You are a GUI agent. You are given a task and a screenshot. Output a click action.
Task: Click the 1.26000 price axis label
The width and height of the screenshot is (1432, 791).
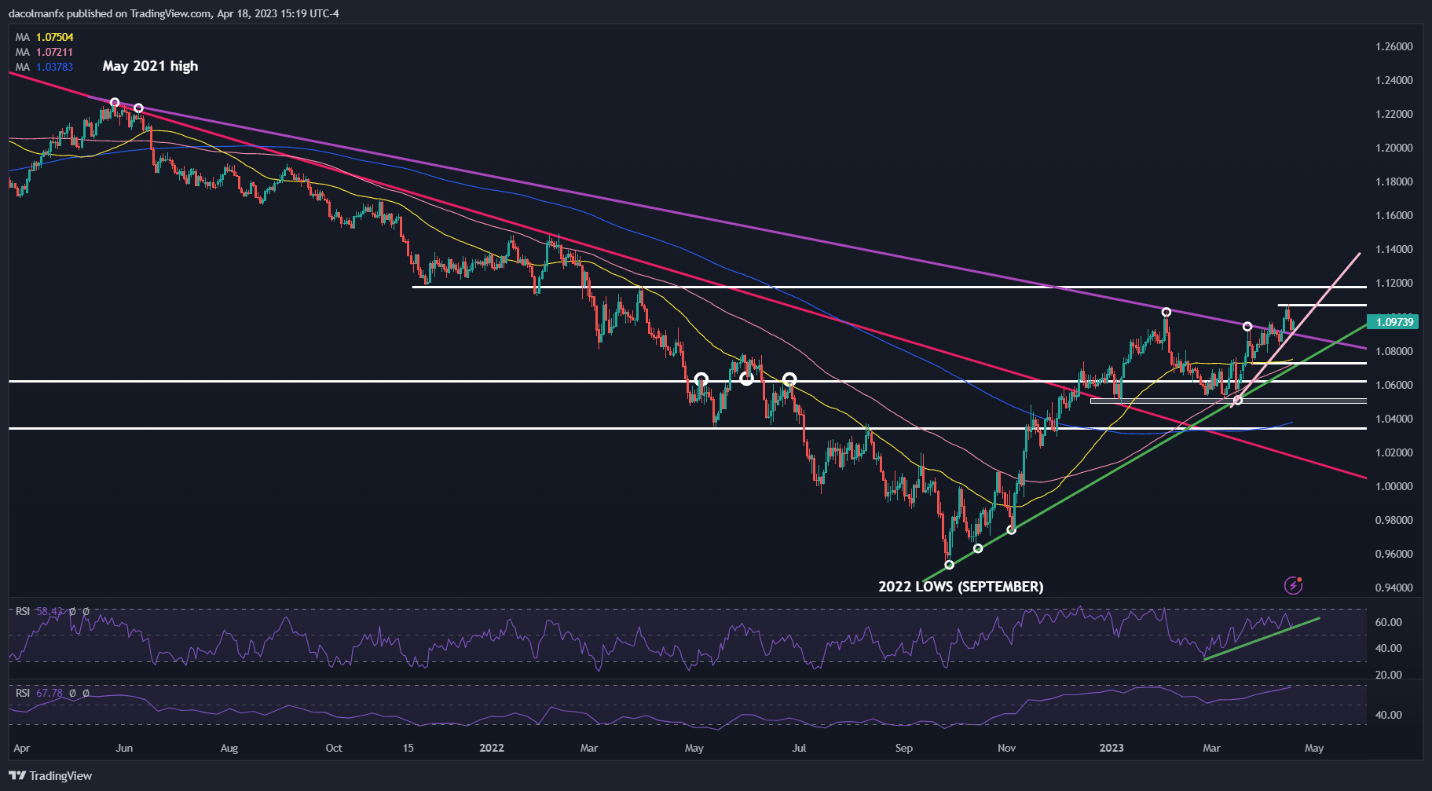pyautogui.click(x=1396, y=47)
